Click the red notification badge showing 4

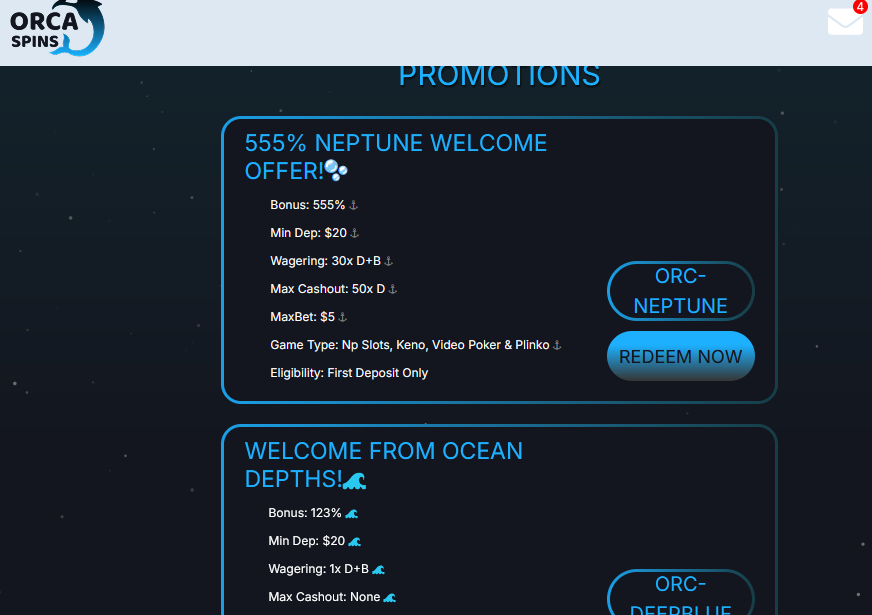pos(860,6)
